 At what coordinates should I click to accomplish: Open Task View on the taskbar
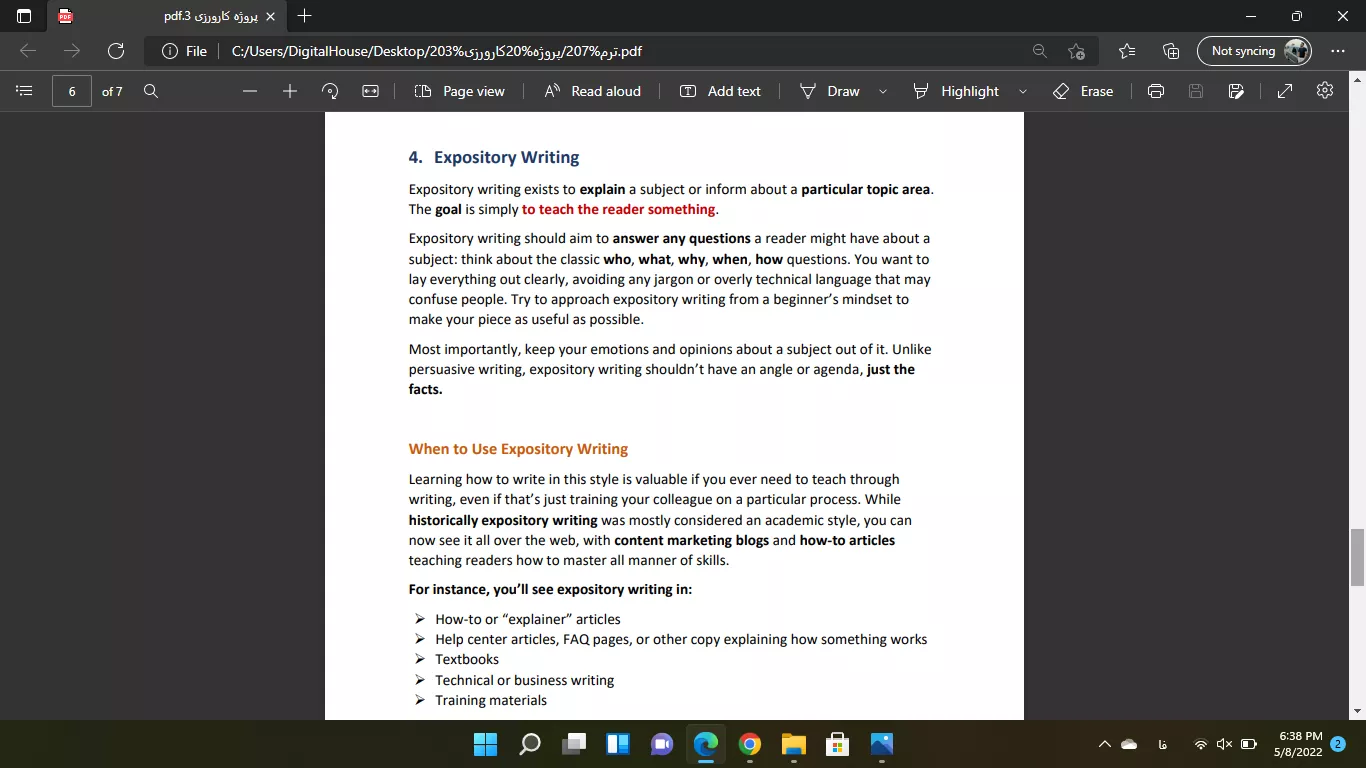click(x=574, y=744)
